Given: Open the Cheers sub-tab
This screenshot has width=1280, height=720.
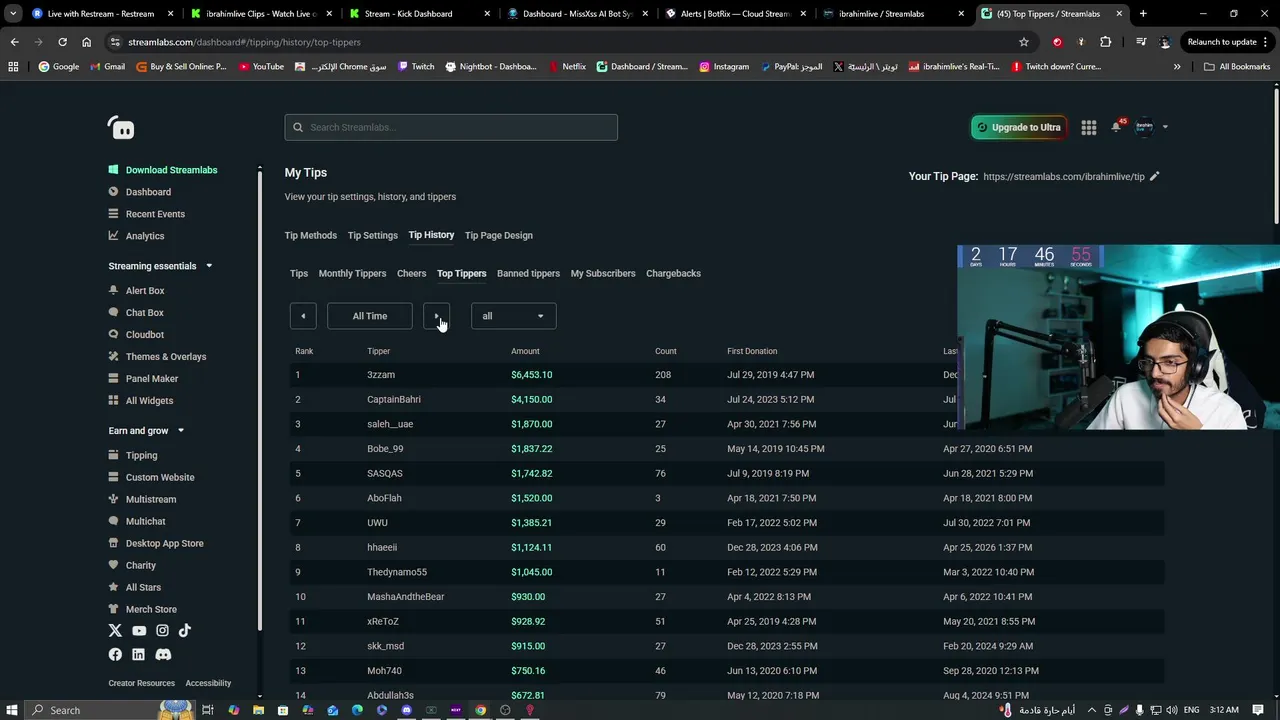Looking at the screenshot, I should click(x=411, y=274).
